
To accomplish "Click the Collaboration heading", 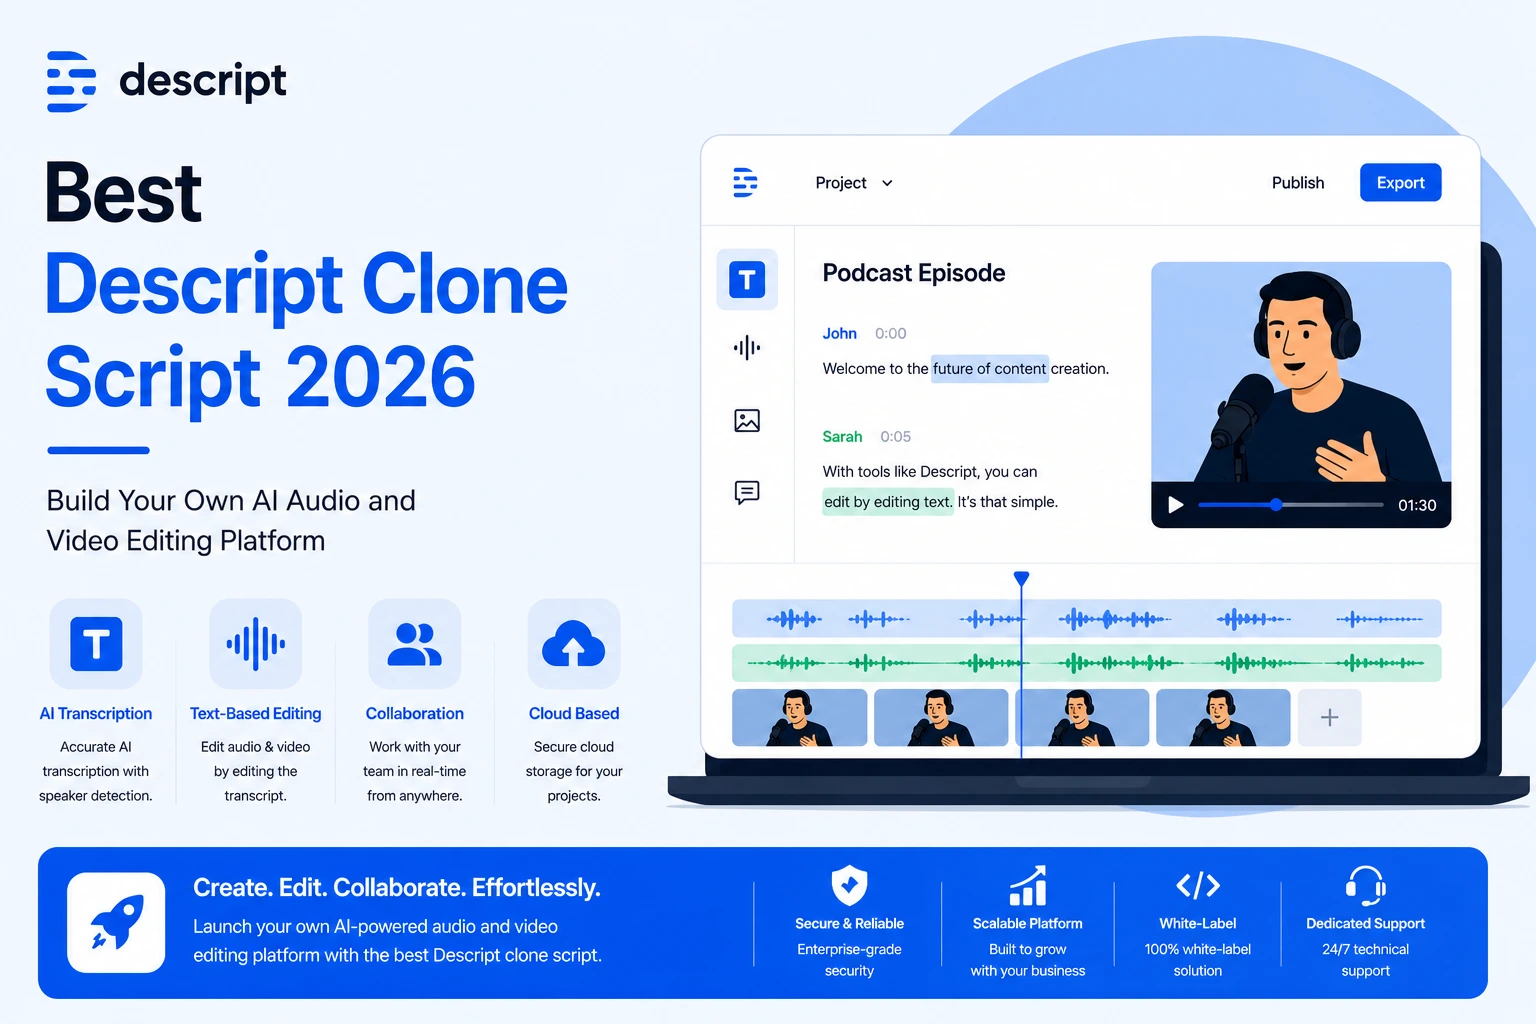I will click(415, 714).
